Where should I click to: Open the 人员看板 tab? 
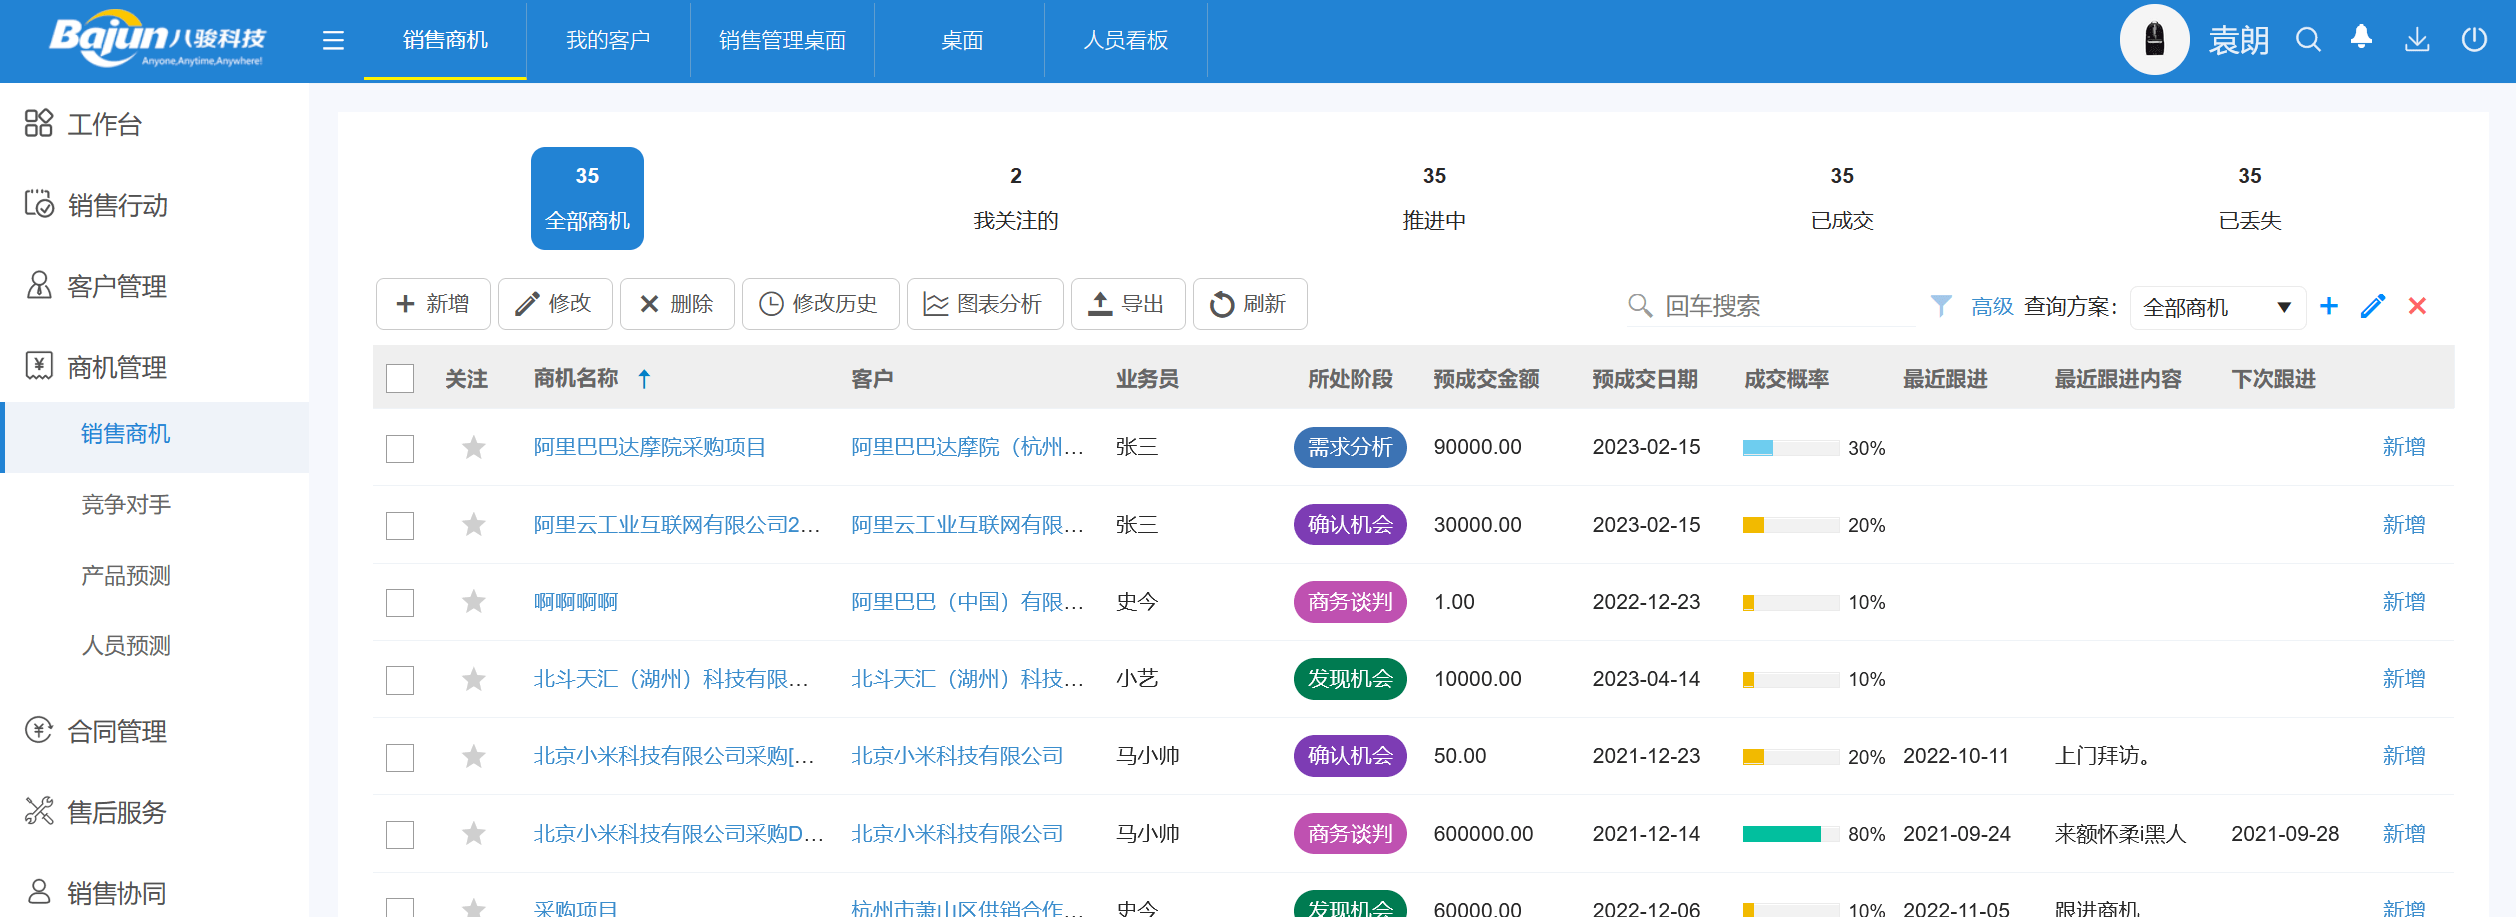[1125, 40]
